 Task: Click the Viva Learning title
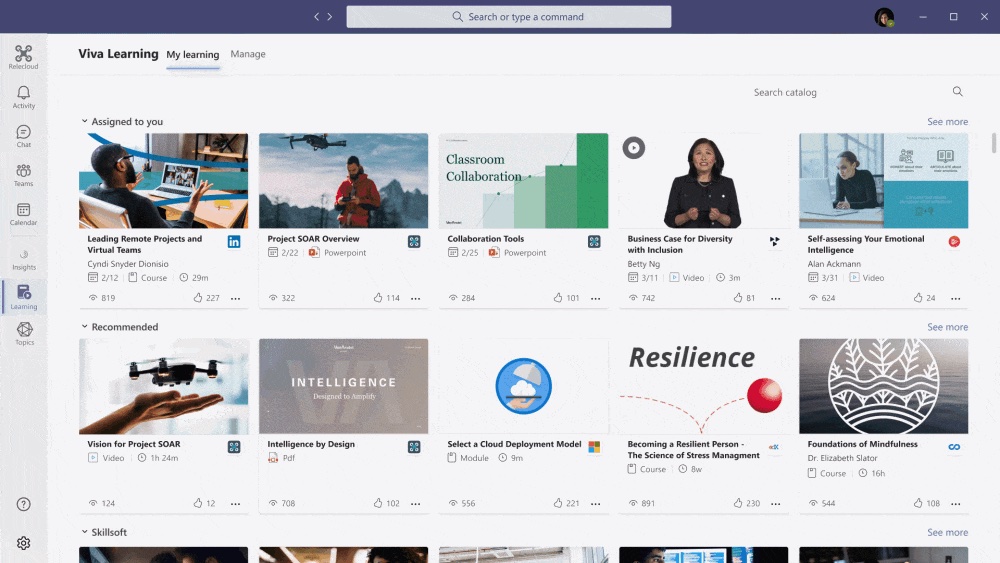(118, 54)
